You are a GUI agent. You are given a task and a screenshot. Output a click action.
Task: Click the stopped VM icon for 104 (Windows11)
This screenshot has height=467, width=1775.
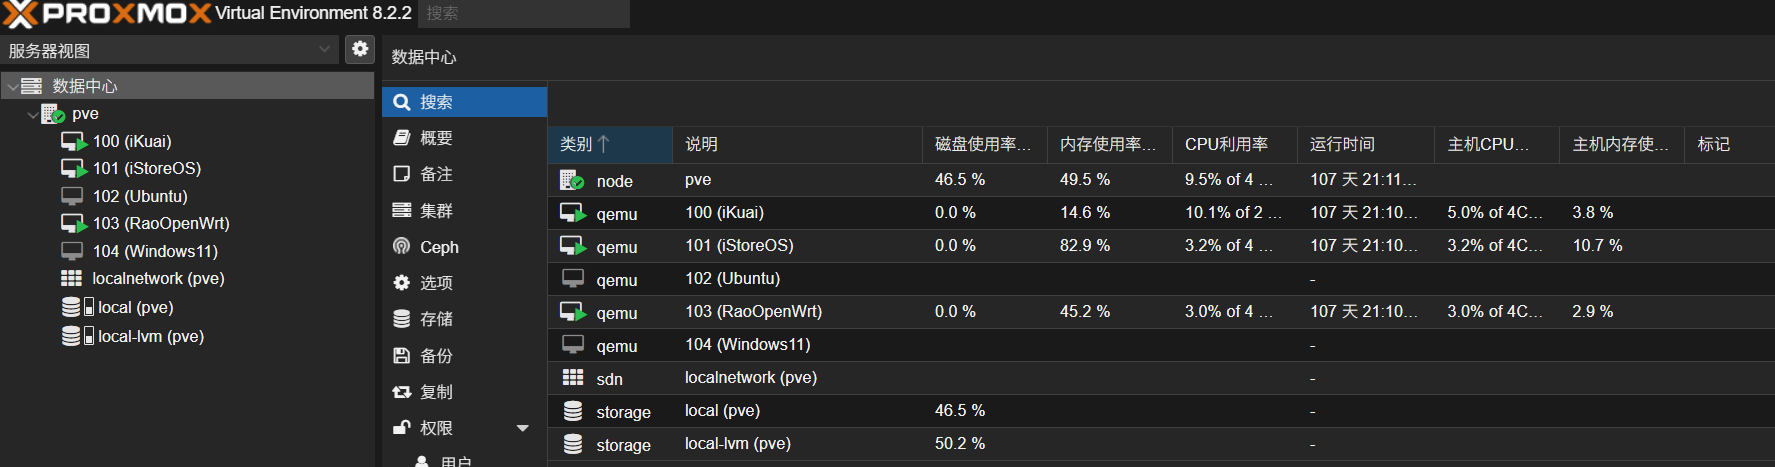(x=72, y=251)
